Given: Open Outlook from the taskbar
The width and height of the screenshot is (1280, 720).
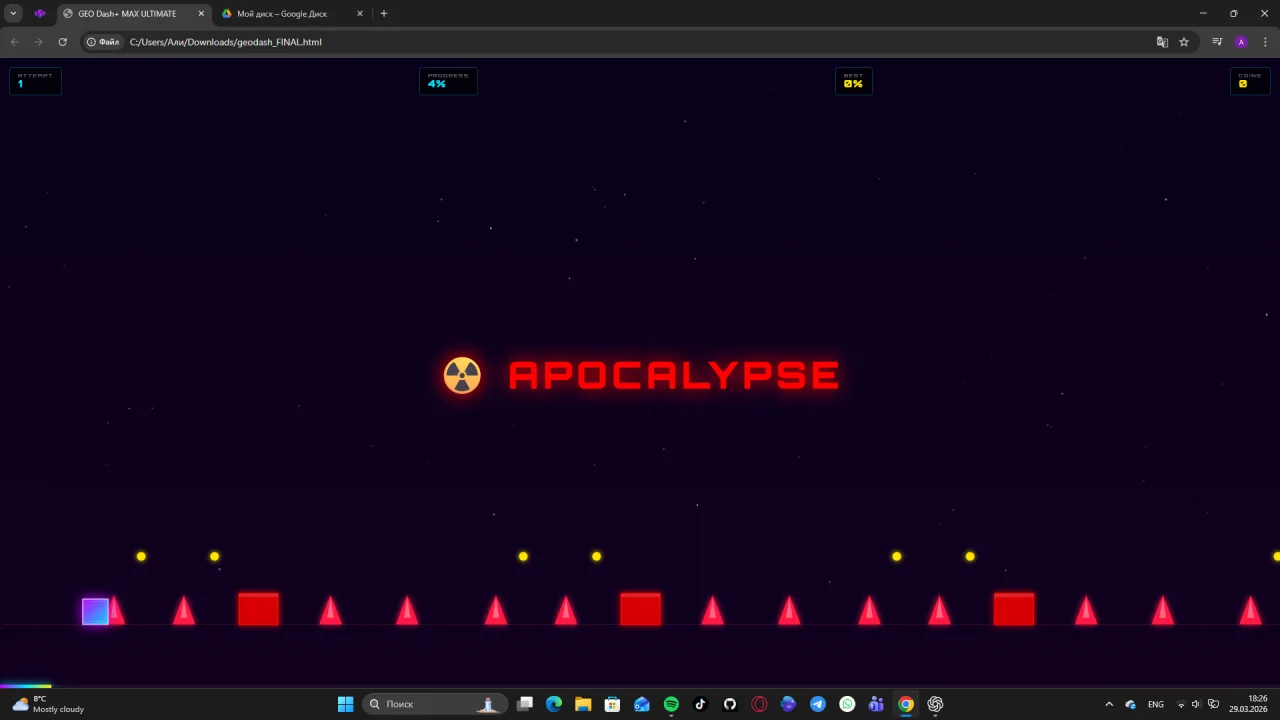Looking at the screenshot, I should pos(642,704).
